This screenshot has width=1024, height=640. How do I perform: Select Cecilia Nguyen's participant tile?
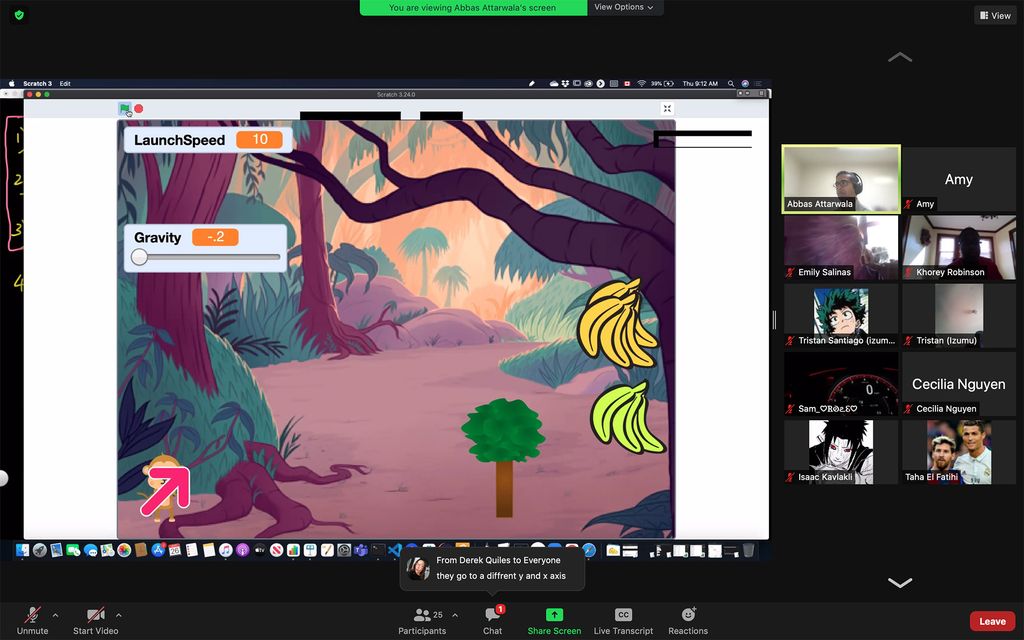tap(959, 384)
